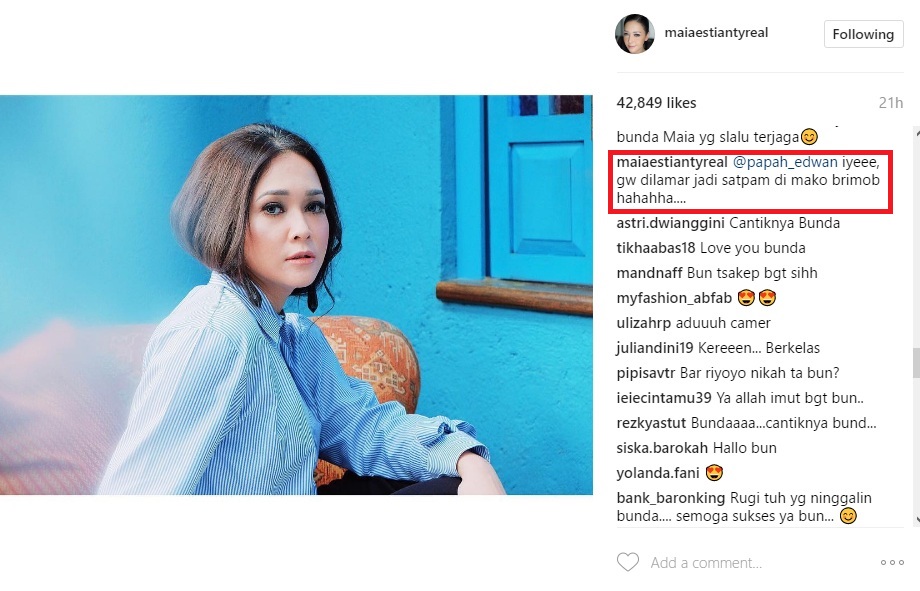Viewport: 920px width, 591px height.
Task: Open the mandnaff commenter profile
Action: tap(650, 273)
